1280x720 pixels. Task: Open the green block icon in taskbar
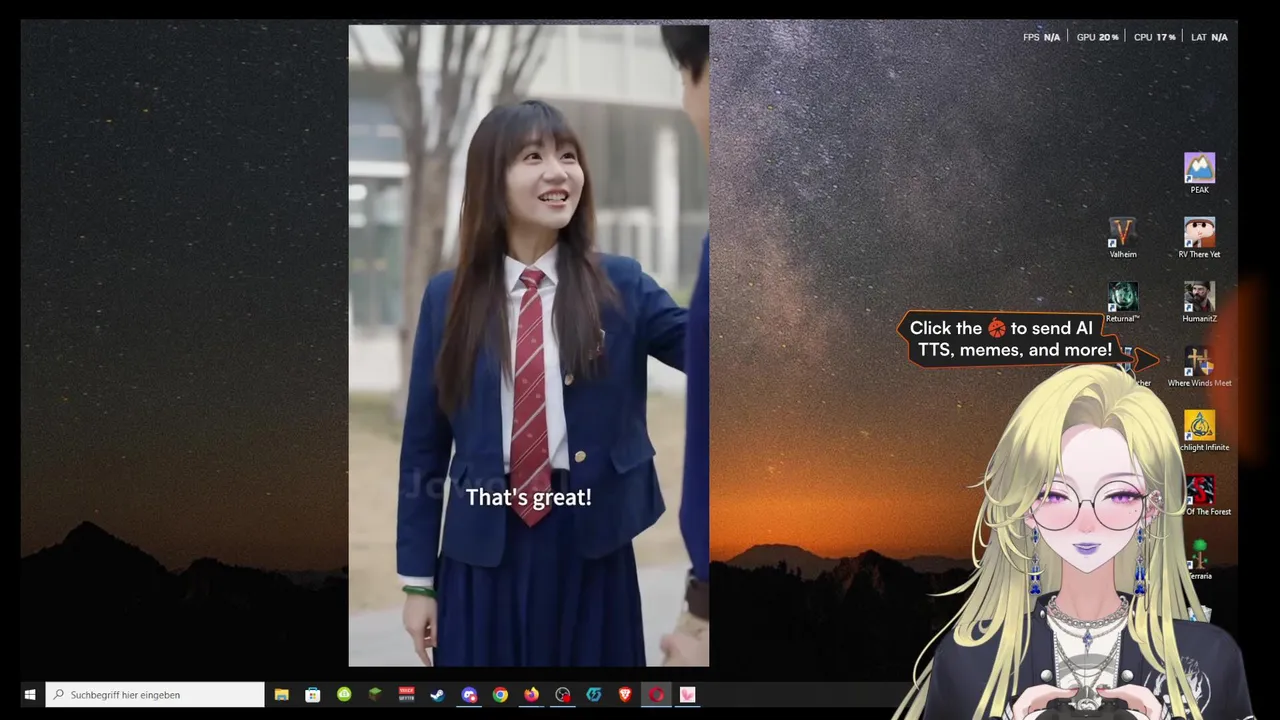coord(375,694)
